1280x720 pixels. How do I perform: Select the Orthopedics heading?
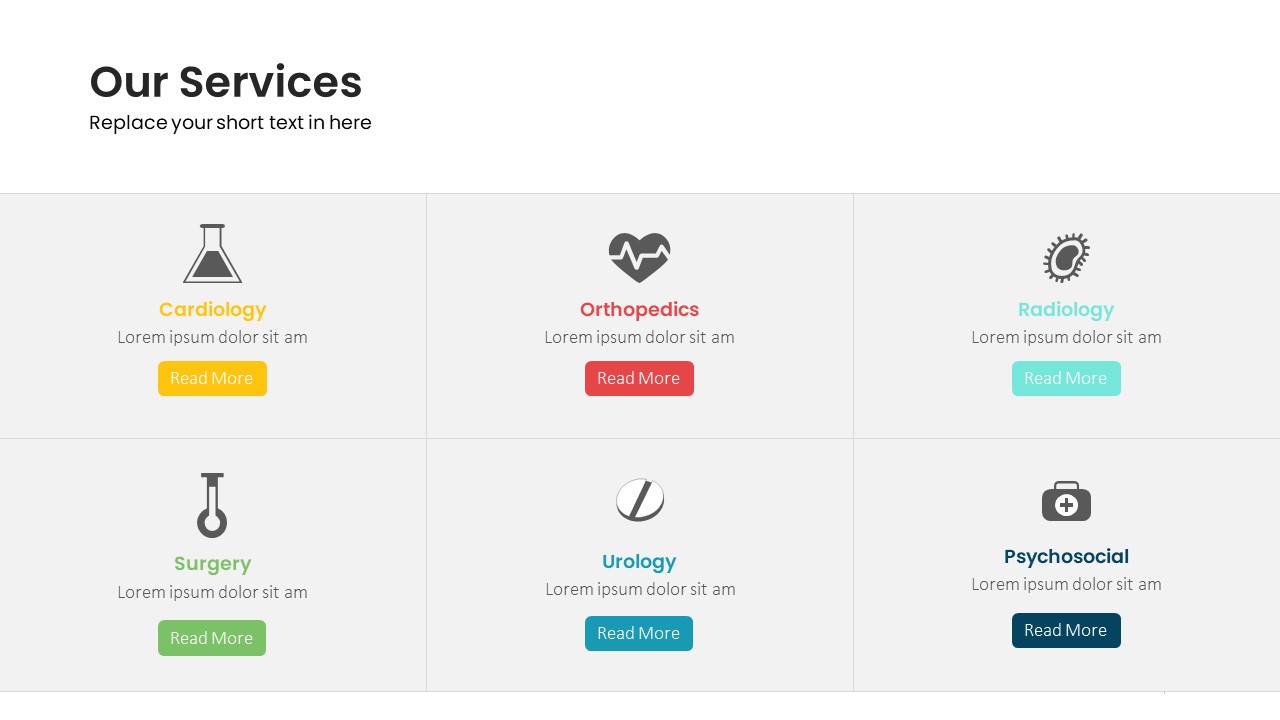coord(639,310)
